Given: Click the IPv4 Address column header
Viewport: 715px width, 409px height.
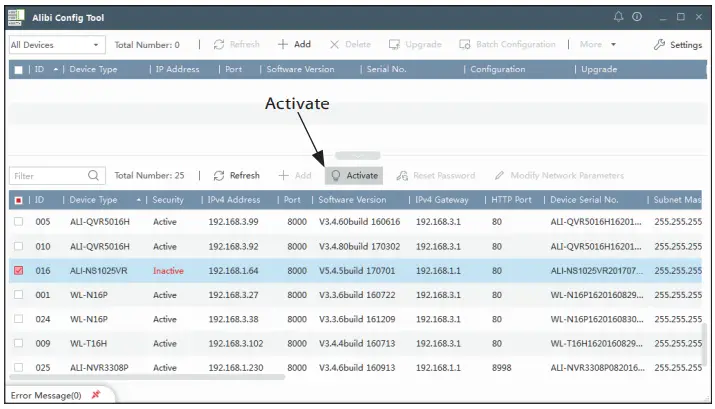Looking at the screenshot, I should point(233,200).
